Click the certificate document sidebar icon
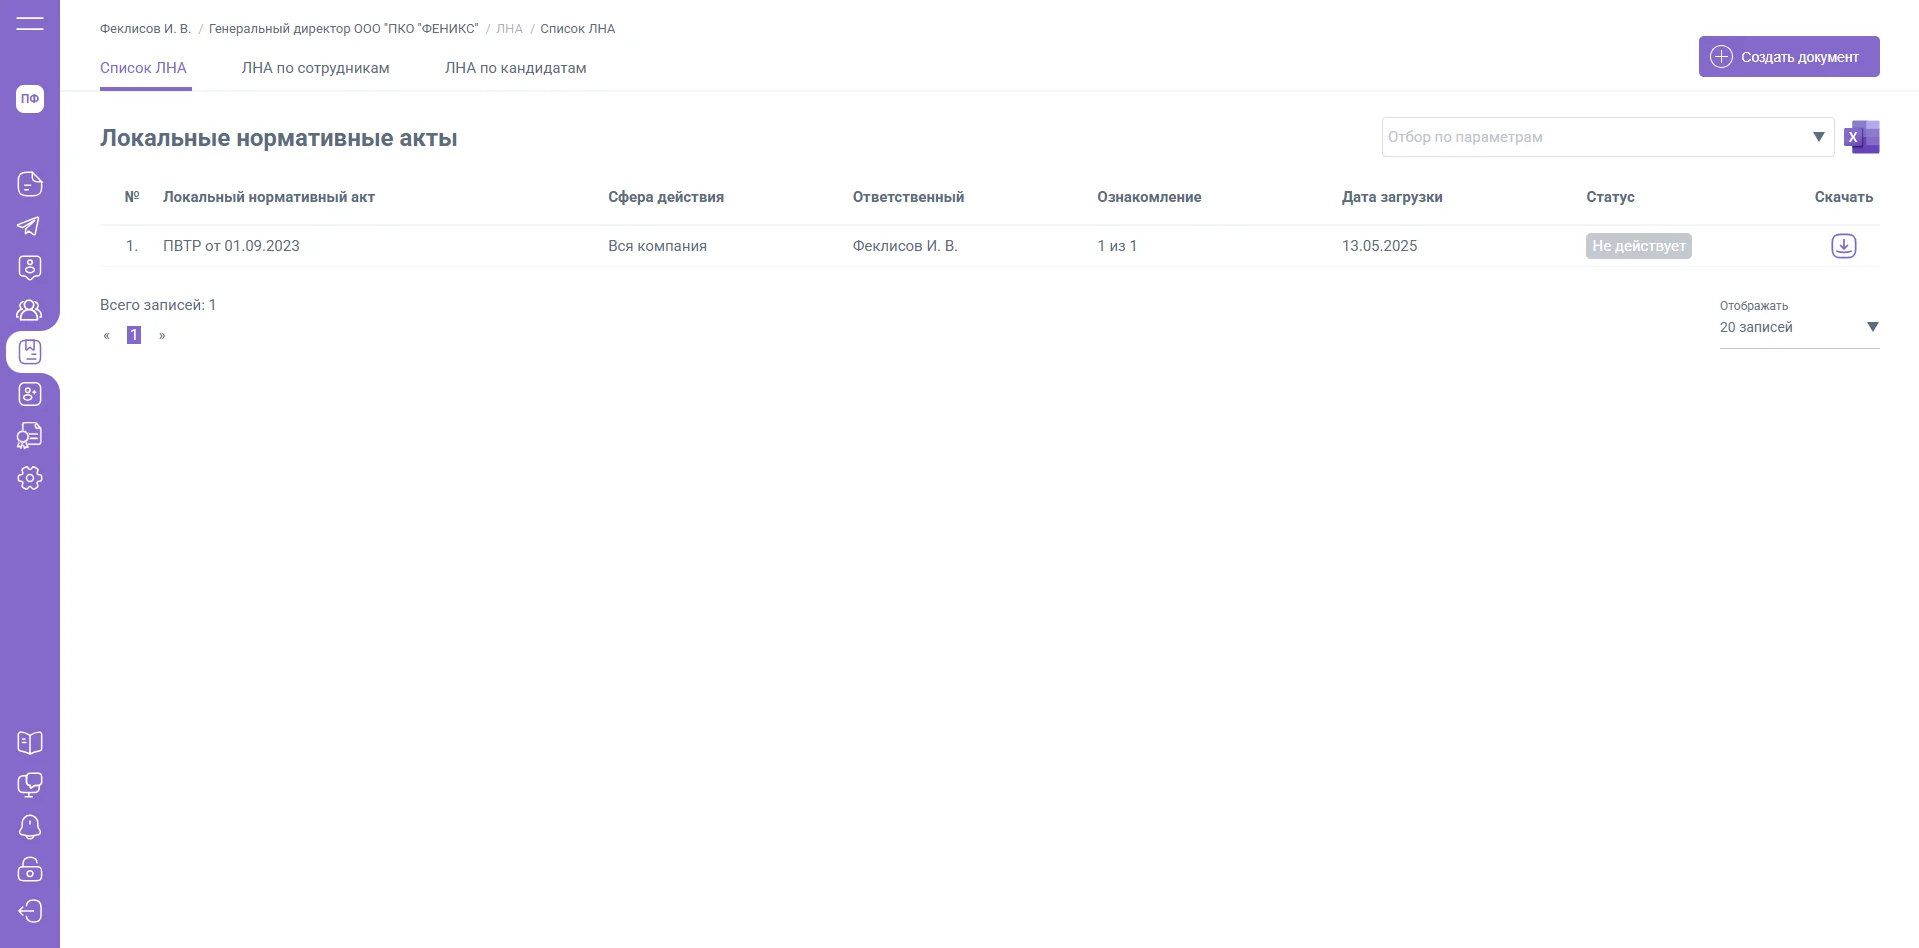1919x948 pixels. click(x=30, y=436)
